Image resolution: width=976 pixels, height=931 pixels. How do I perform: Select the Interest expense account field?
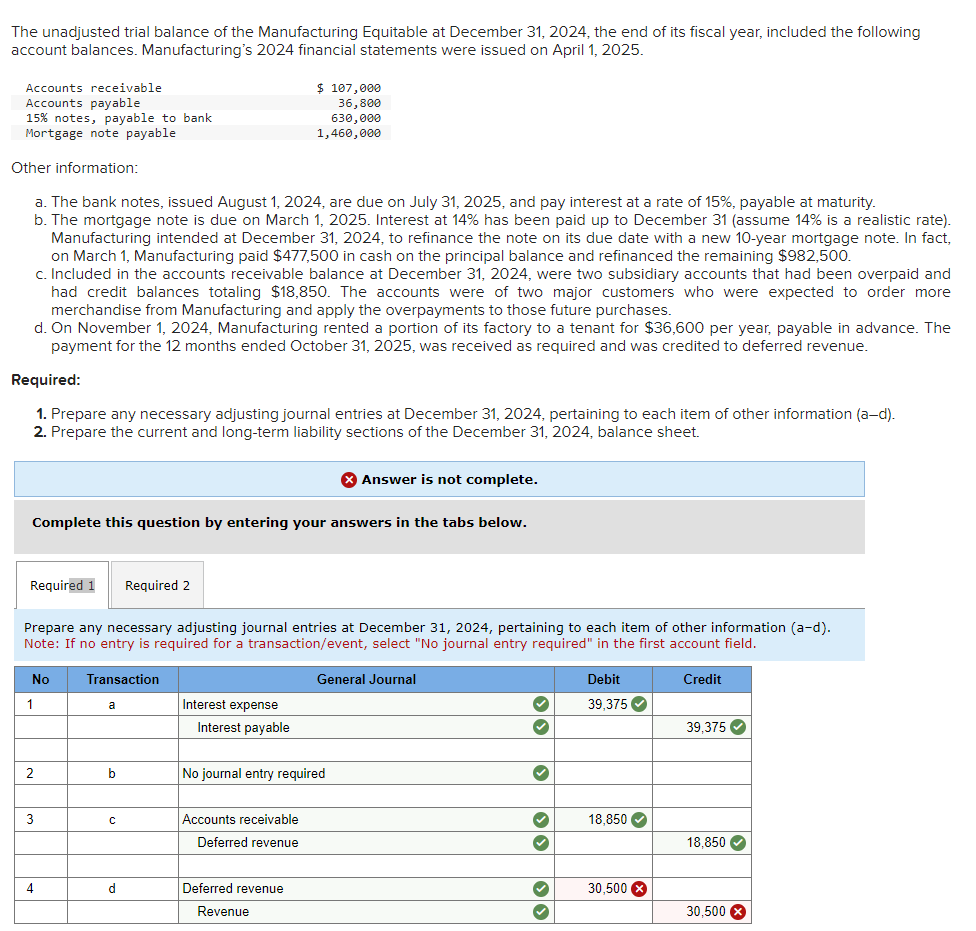366,704
